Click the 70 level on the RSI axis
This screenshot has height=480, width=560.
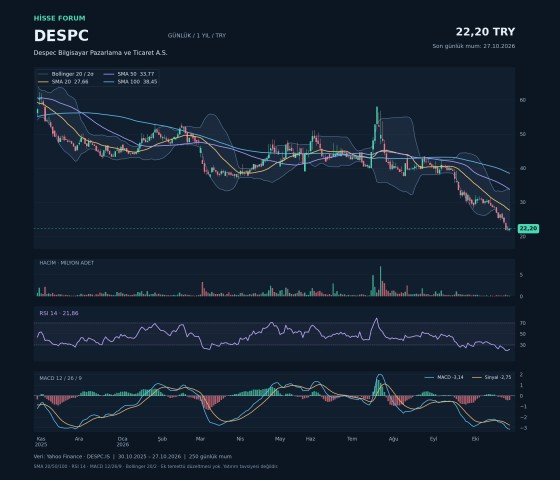coord(522,323)
